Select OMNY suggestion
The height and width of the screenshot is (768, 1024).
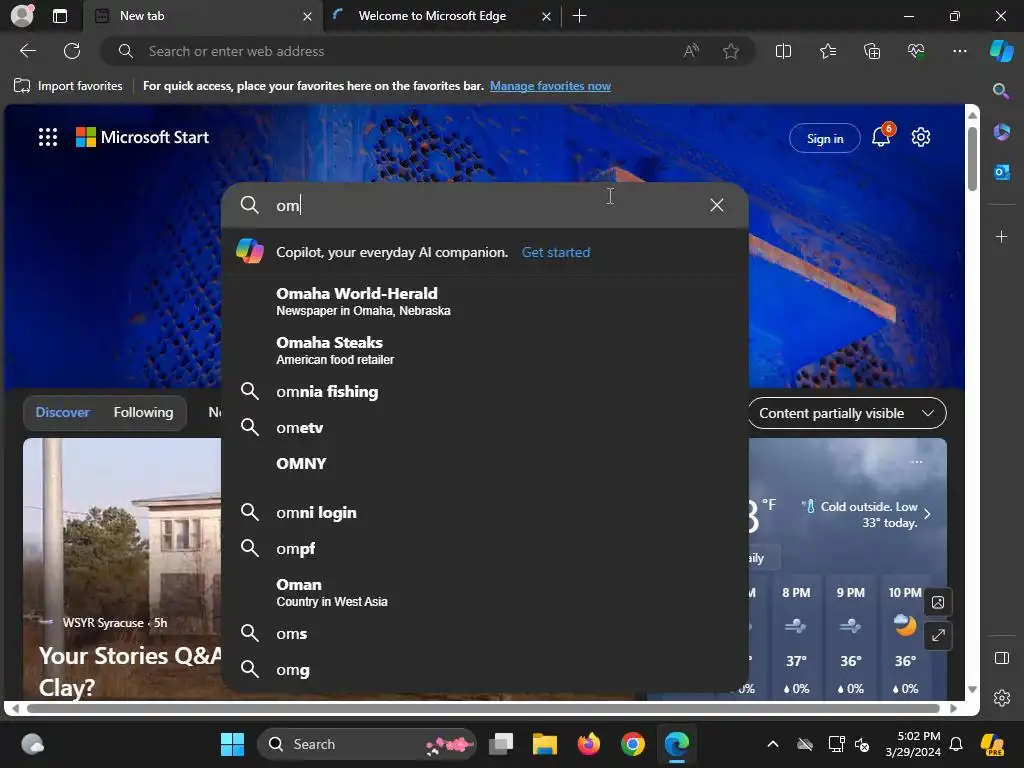(485, 464)
